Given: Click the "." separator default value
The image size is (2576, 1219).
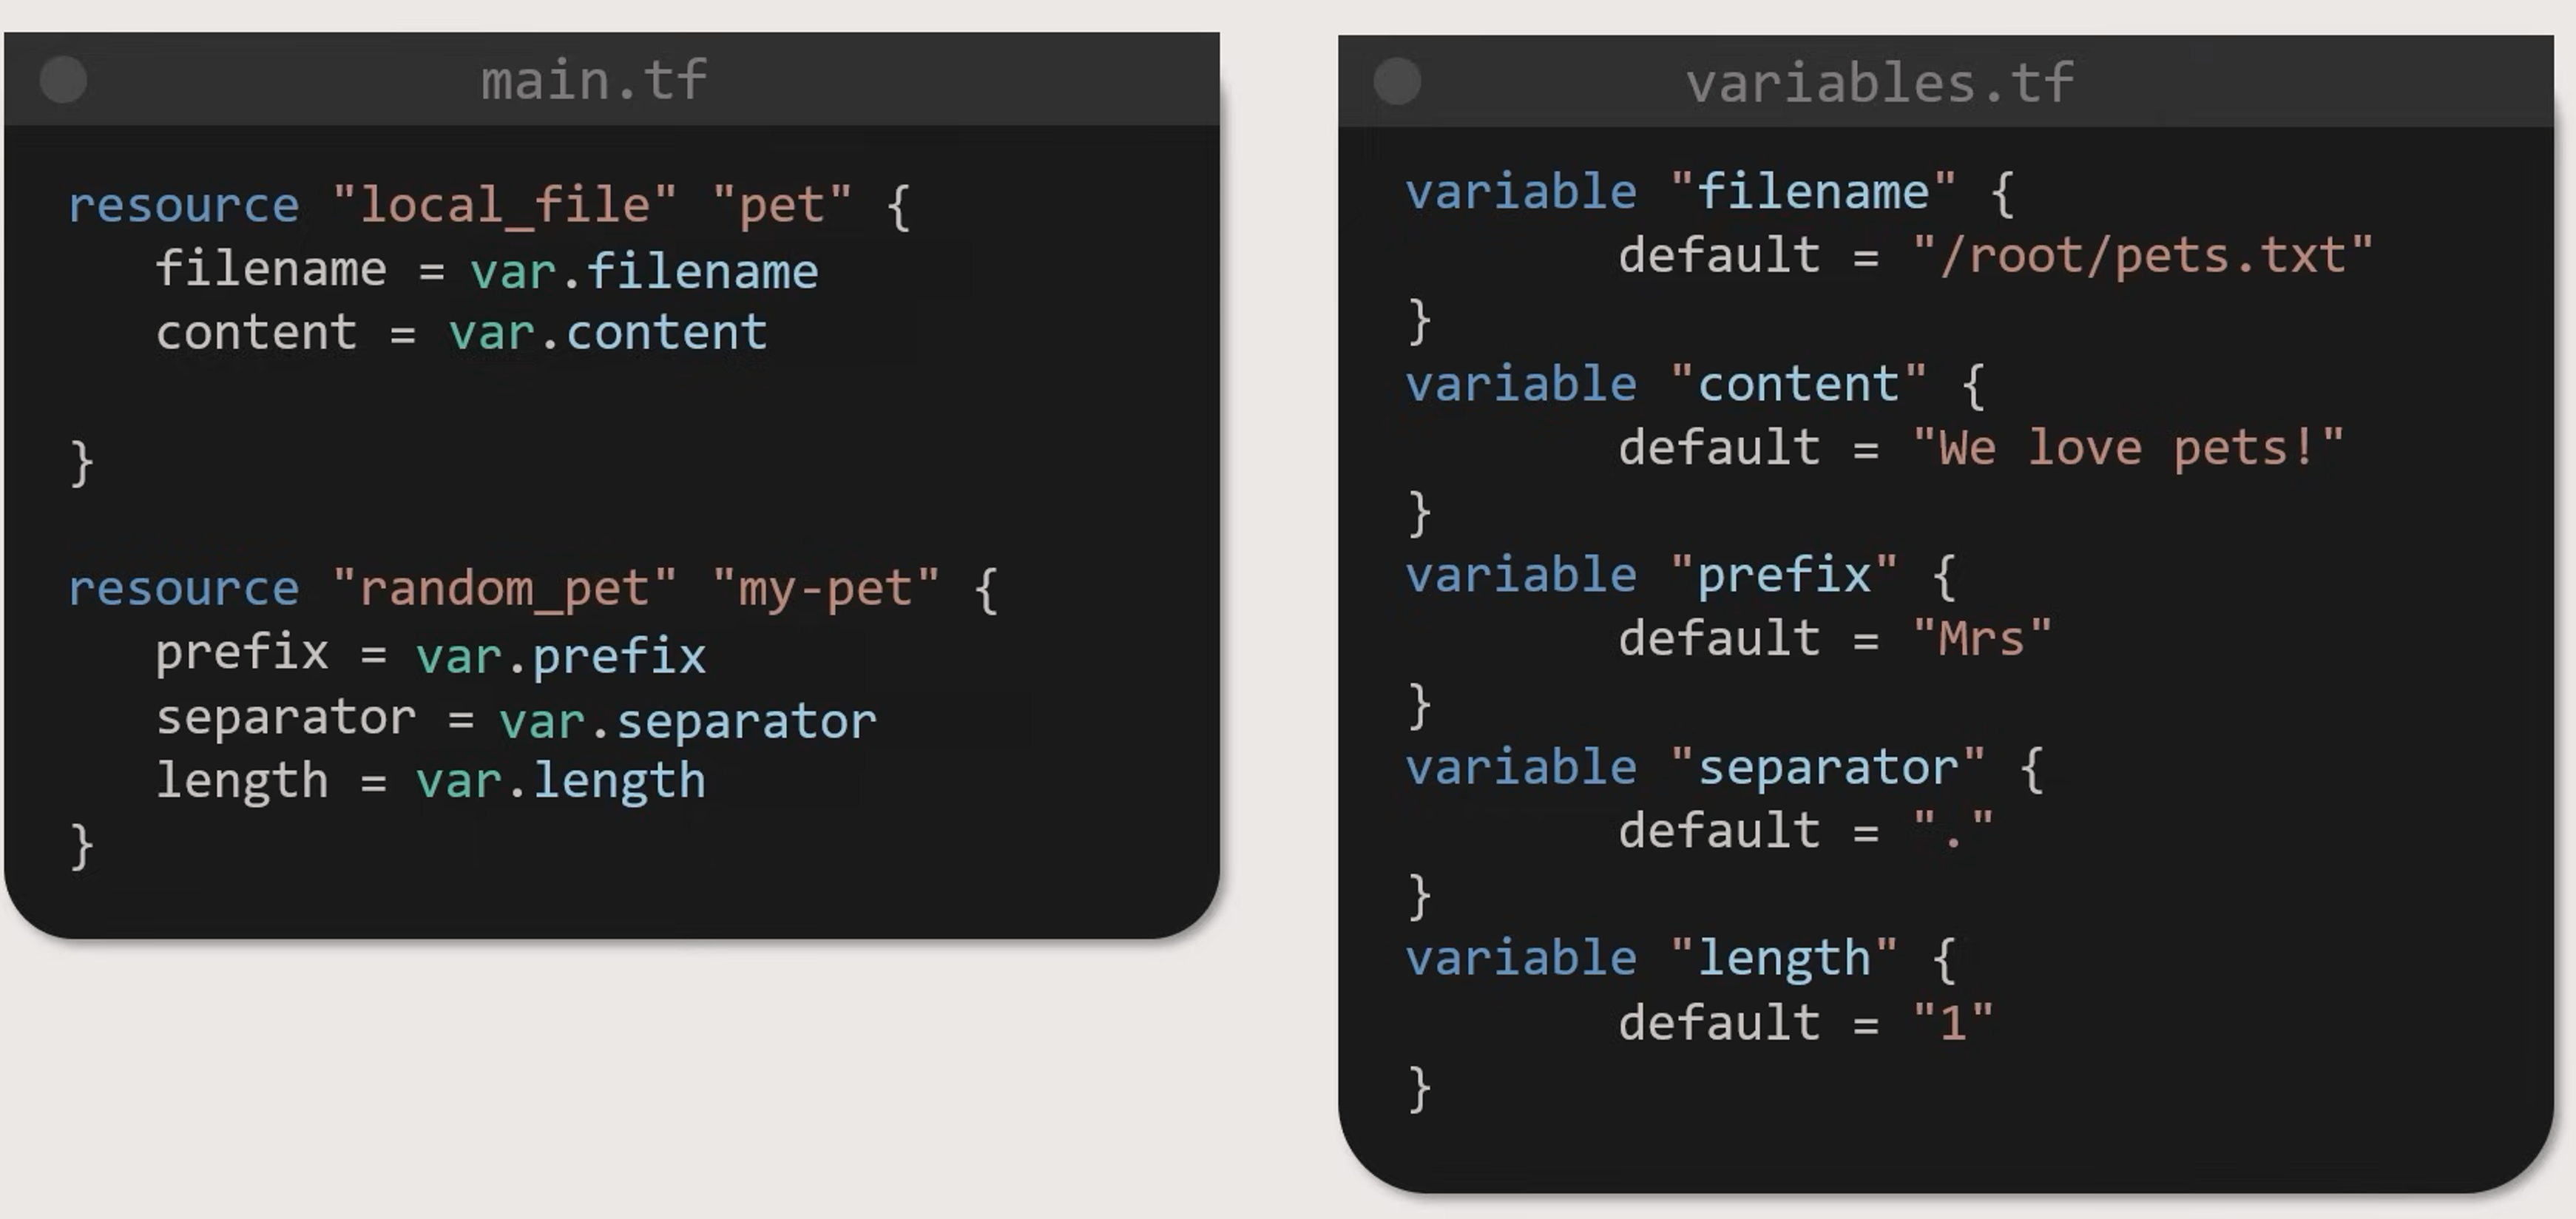Looking at the screenshot, I should point(1952,831).
